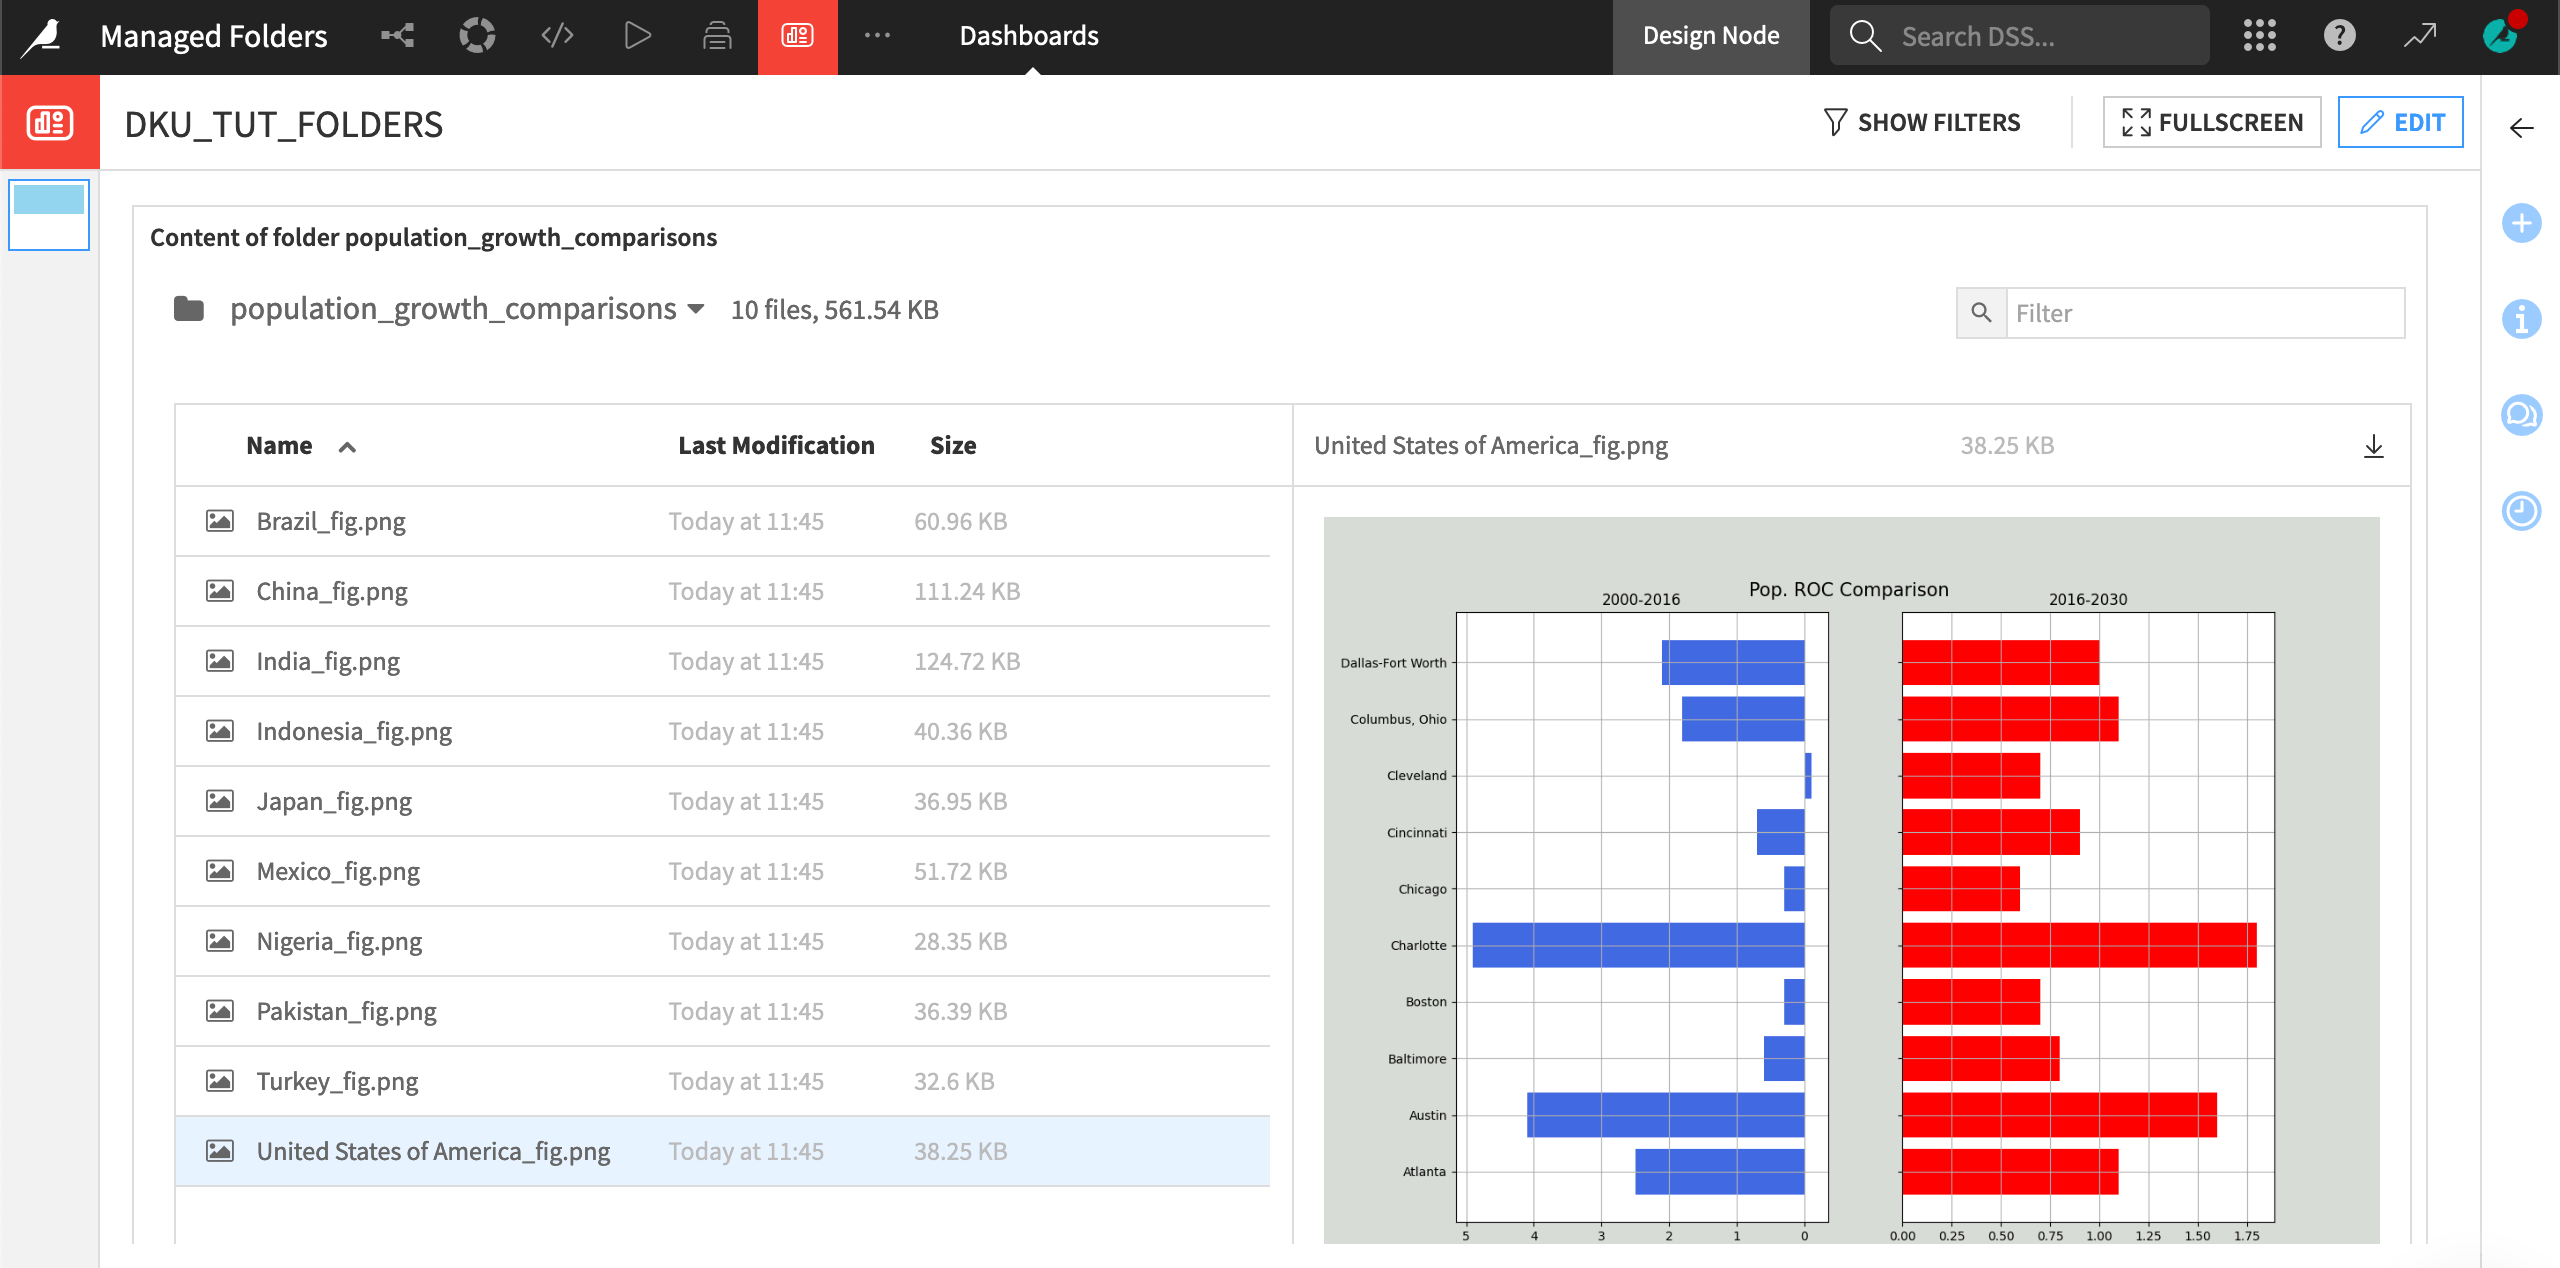Screen dimensions: 2560x1268
Task: Open the more options ellipsis menu
Action: point(877,36)
